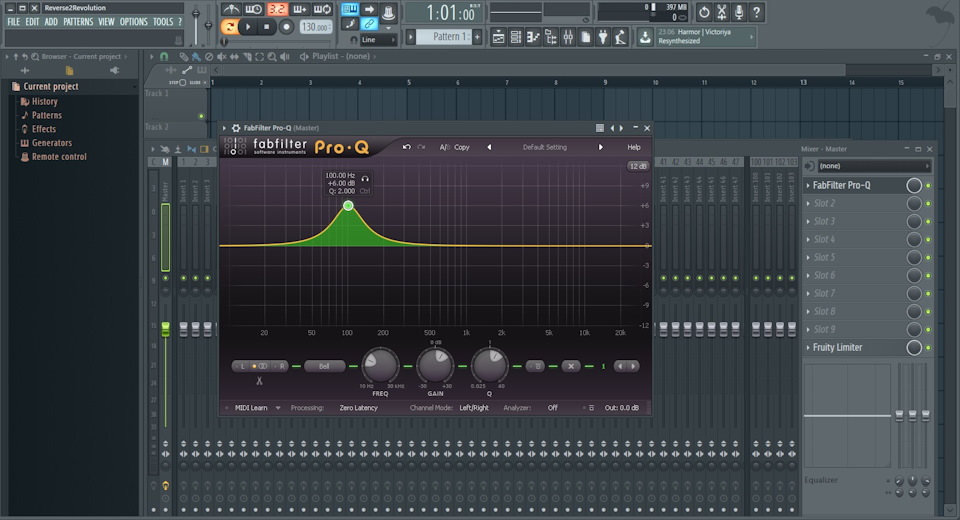Image resolution: width=960 pixels, height=520 pixels.
Task: Toggle the Slot 2 enable knob in mixer
Action: tap(913, 203)
